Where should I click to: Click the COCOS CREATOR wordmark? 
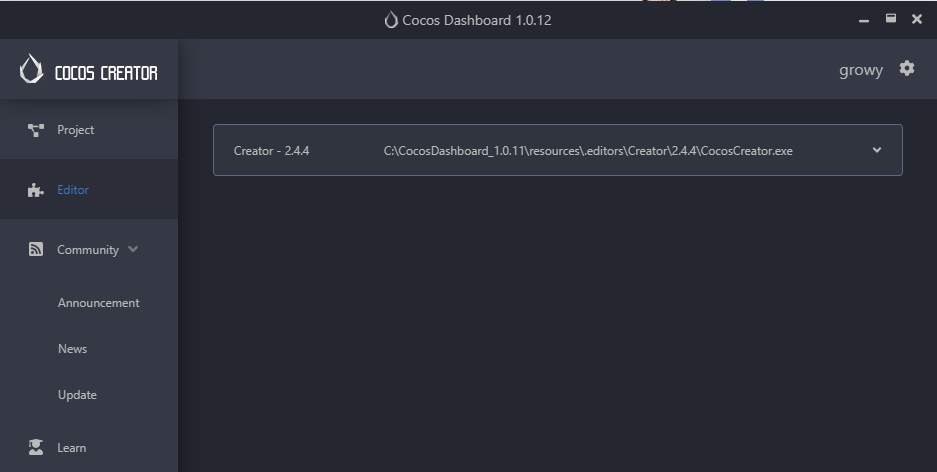tap(106, 73)
